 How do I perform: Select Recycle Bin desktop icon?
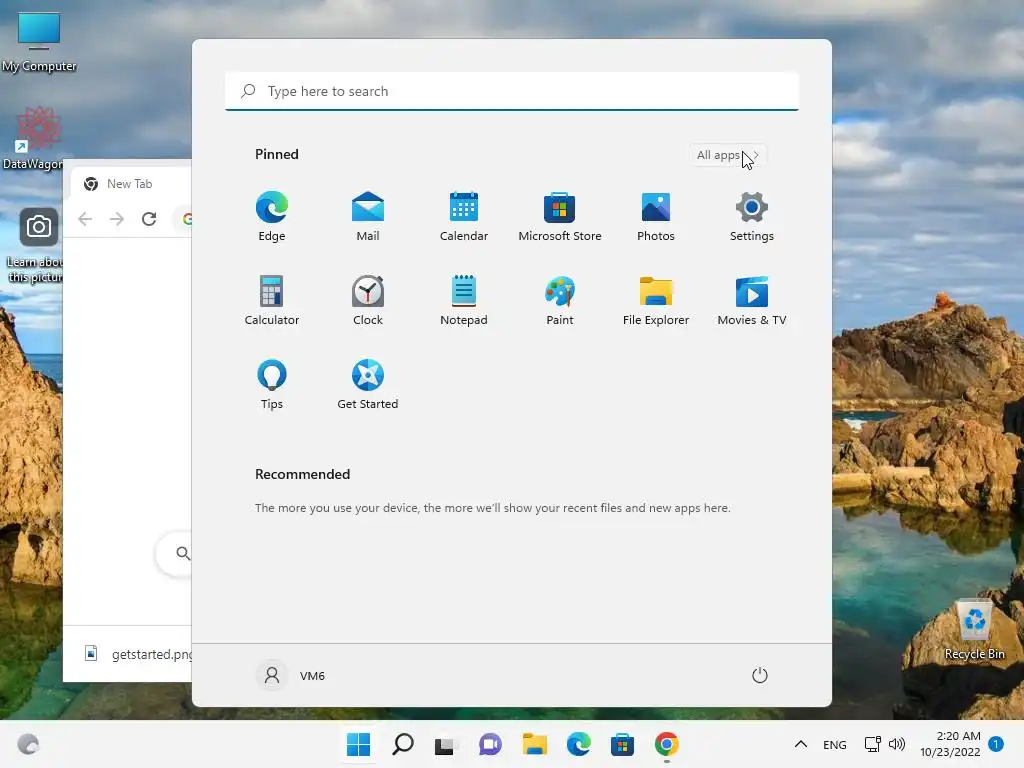click(x=974, y=630)
